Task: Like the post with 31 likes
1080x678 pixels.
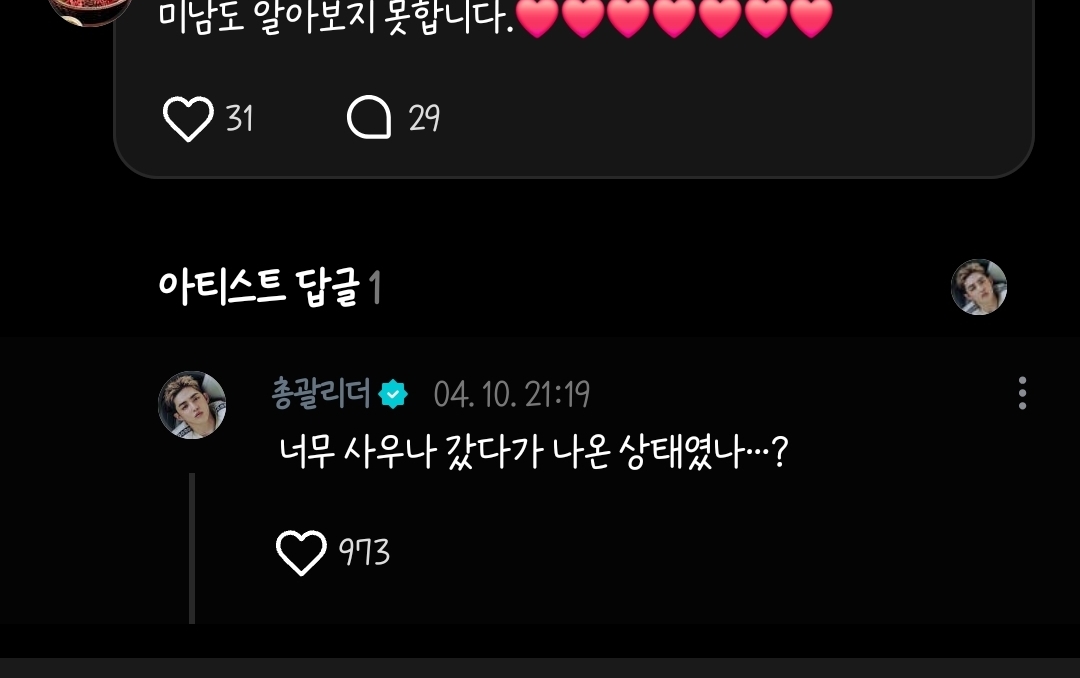Action: 188,119
